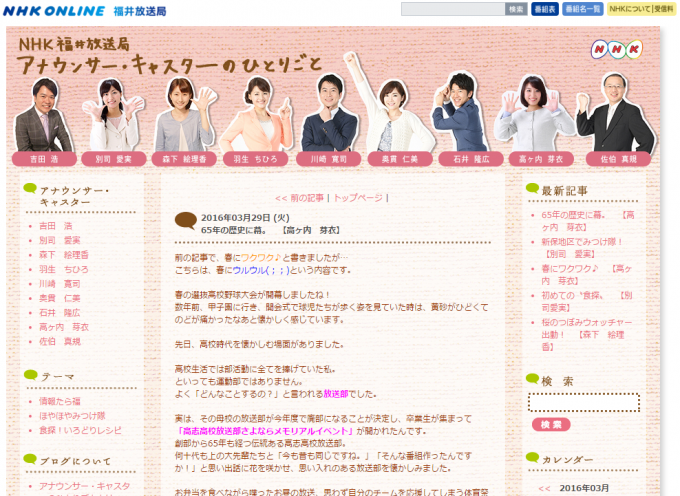Open sidebar link 石井 隆広
680x496 pixels.
point(60,313)
